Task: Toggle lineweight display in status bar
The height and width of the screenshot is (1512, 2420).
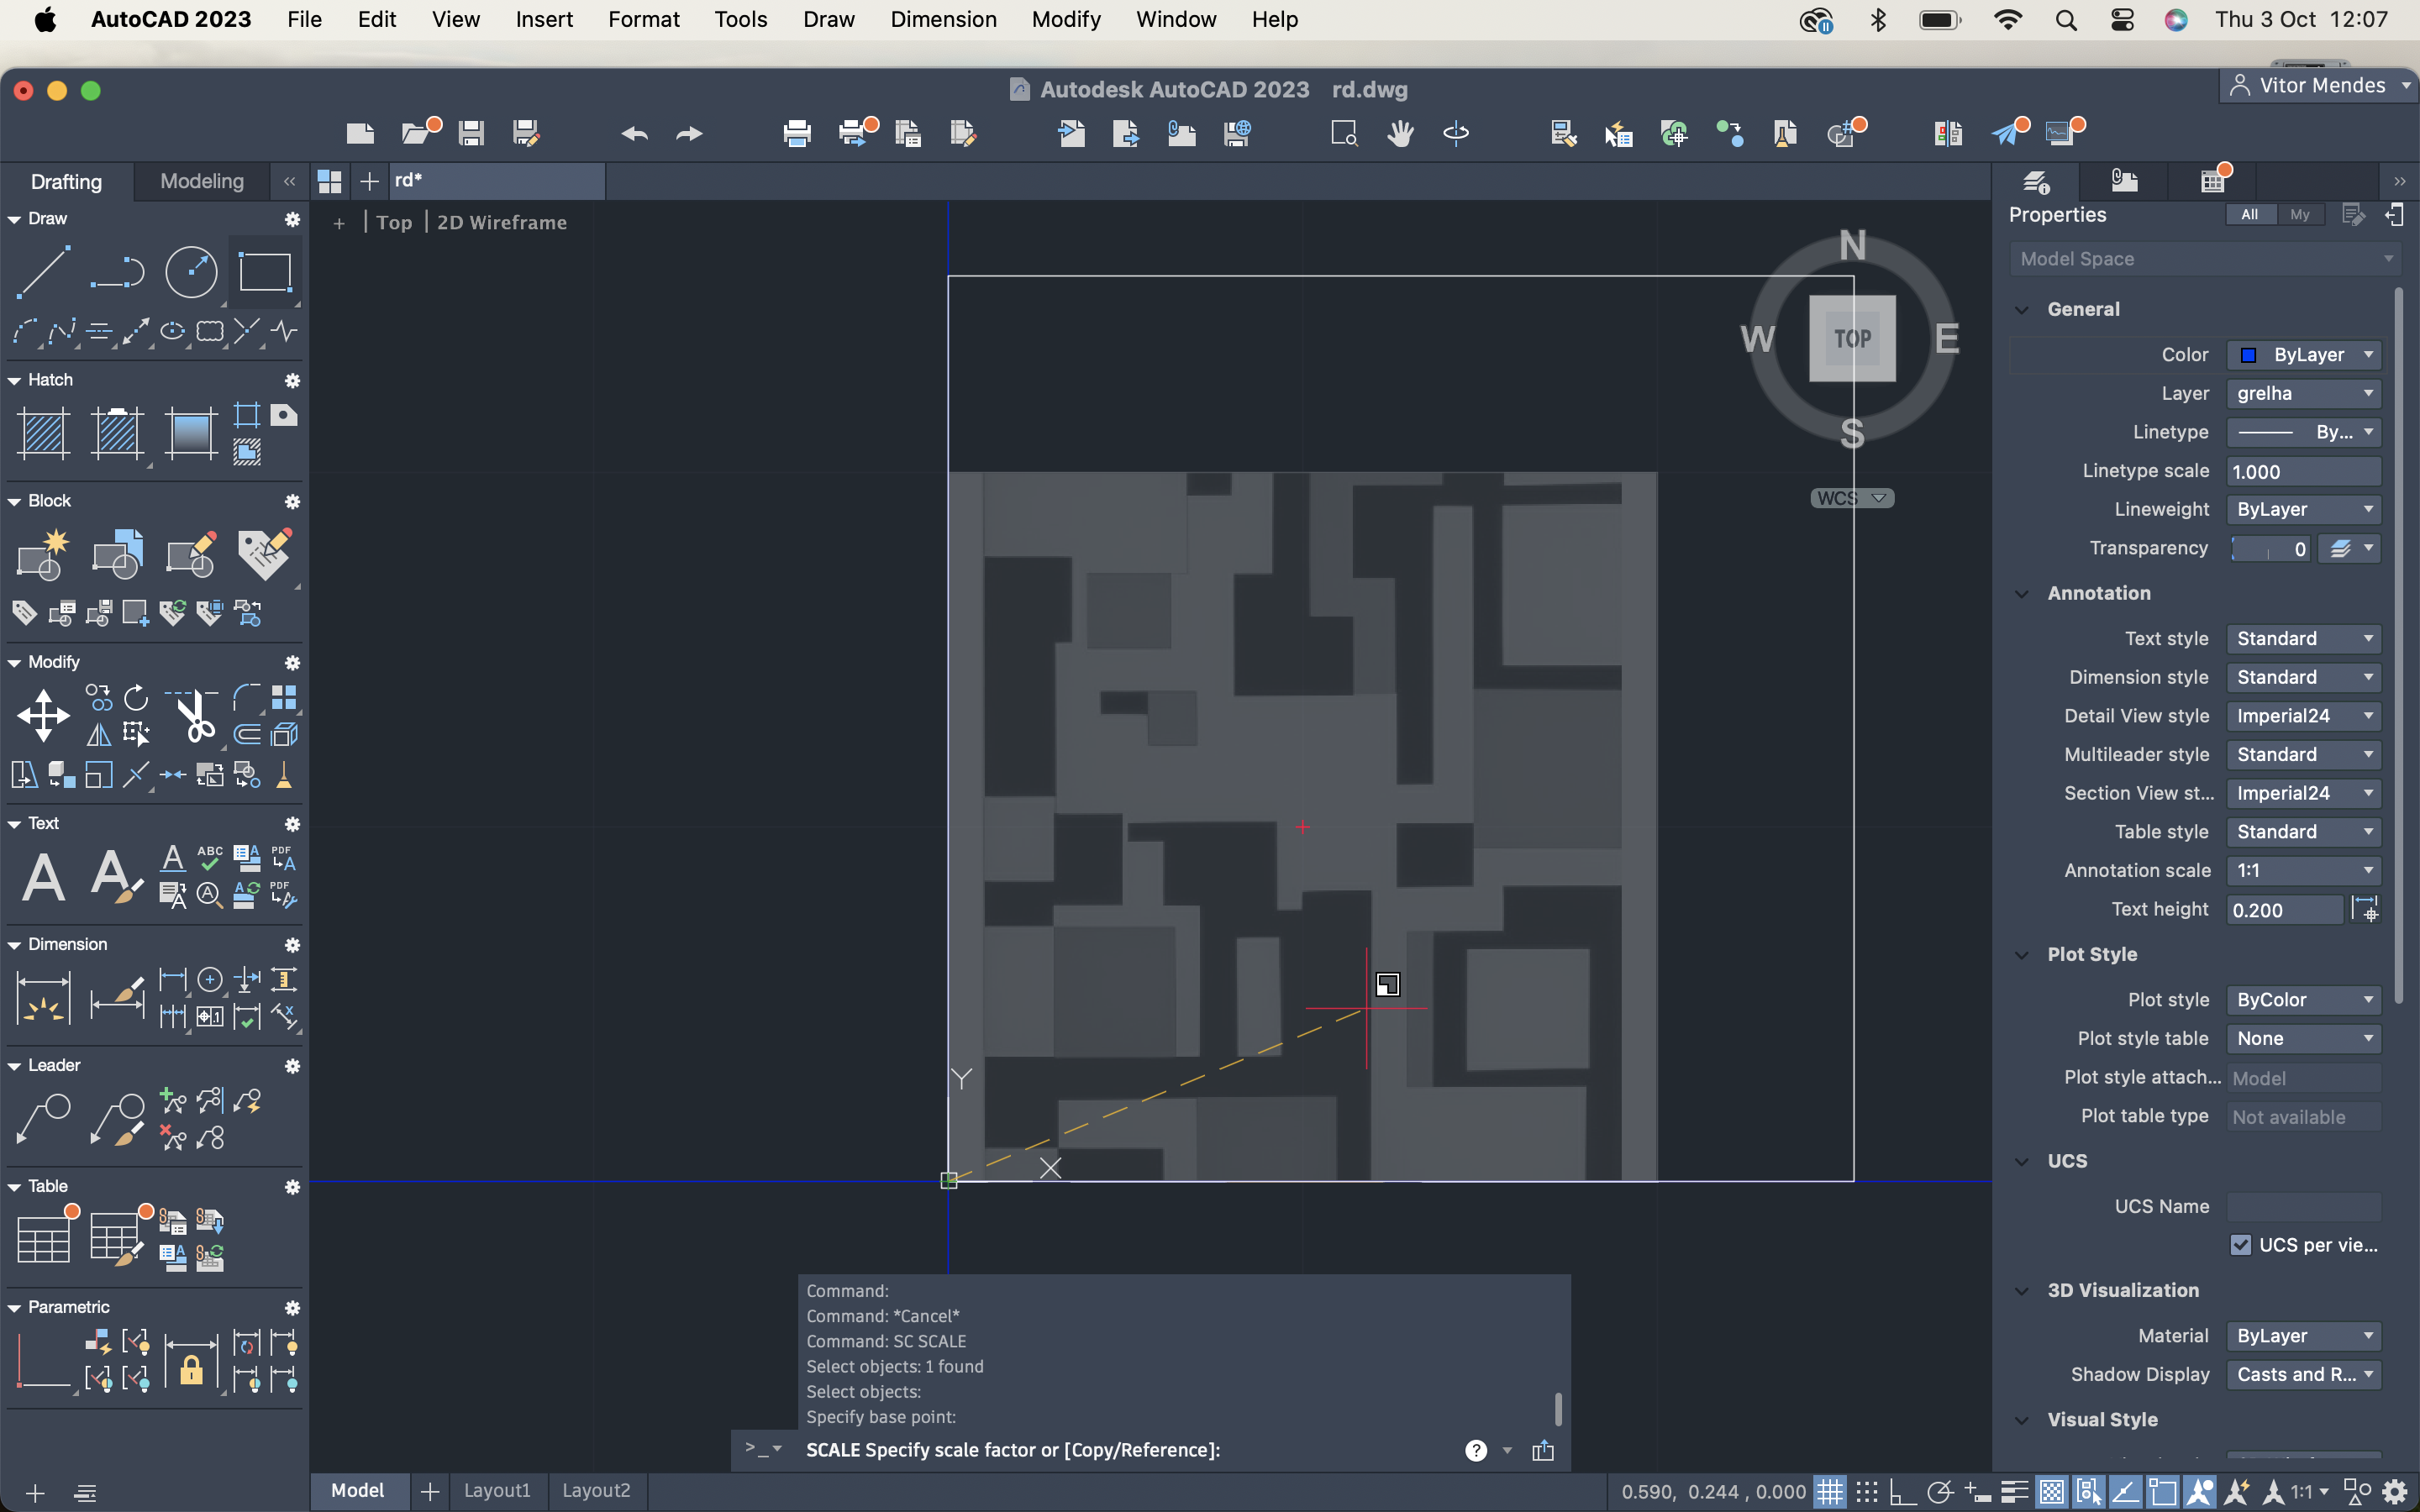Action: click(x=2014, y=1492)
